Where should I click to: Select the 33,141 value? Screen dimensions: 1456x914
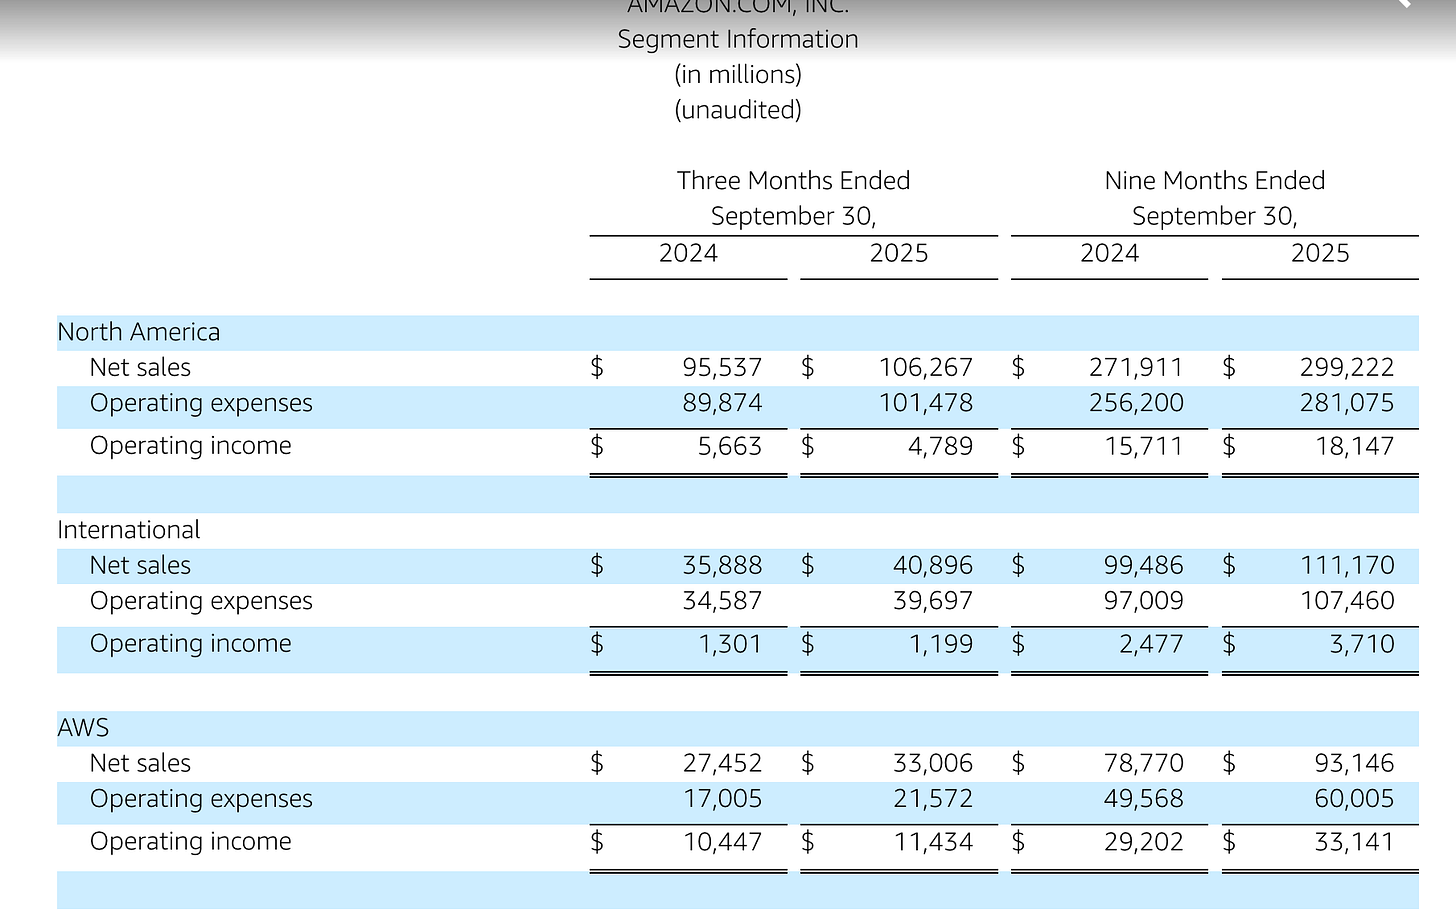click(x=1355, y=842)
